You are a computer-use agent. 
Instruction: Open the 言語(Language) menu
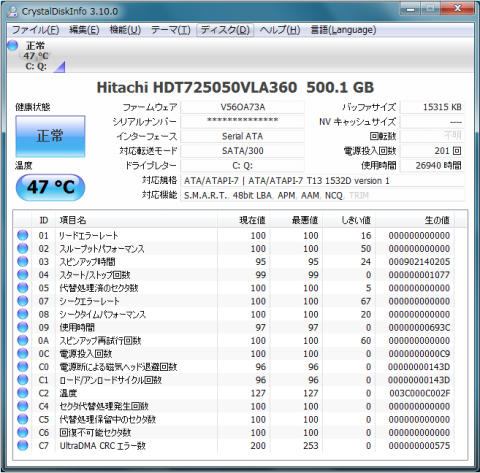coord(343,30)
